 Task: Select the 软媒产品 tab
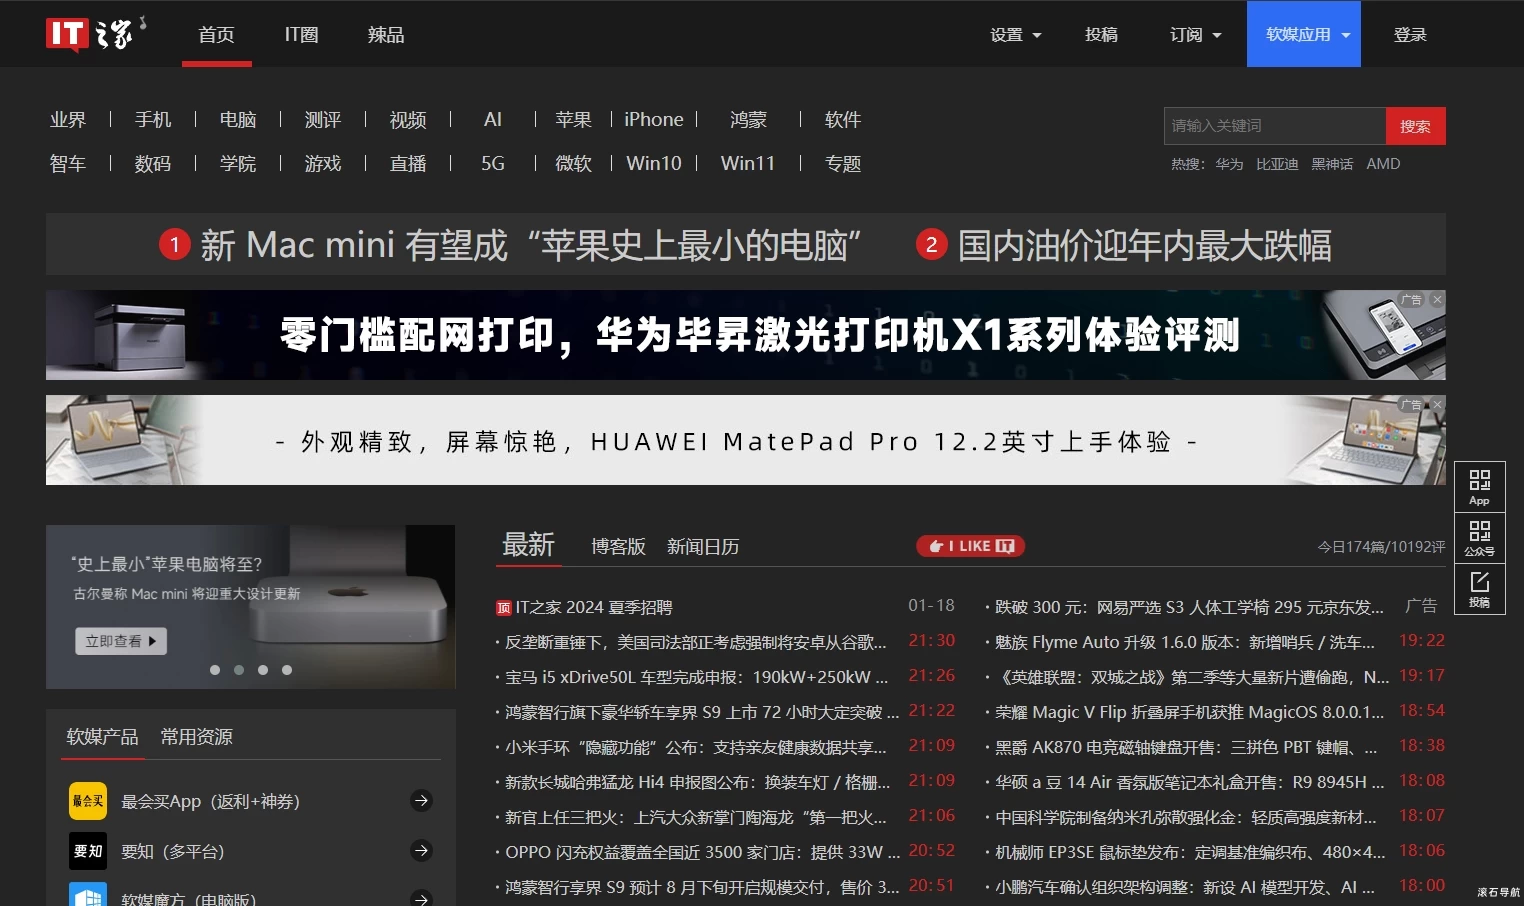pyautogui.click(x=102, y=737)
